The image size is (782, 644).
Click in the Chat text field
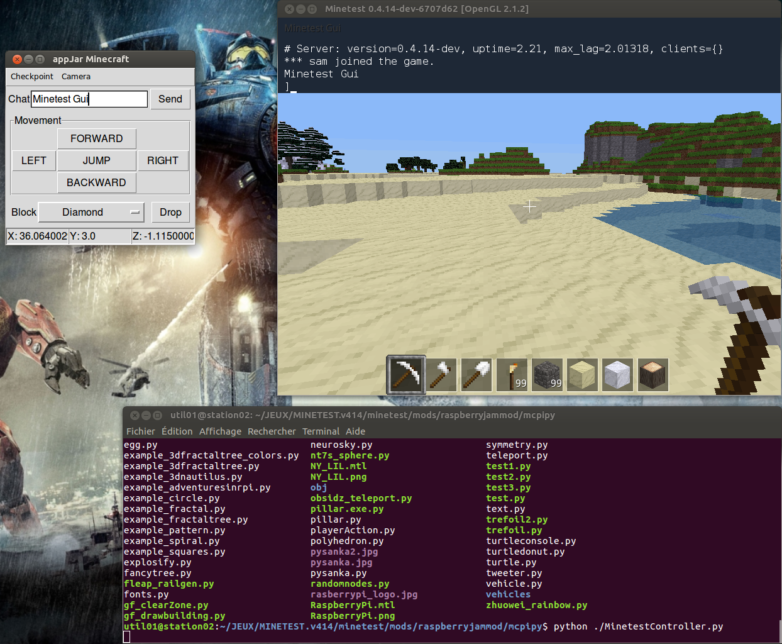(x=89, y=99)
